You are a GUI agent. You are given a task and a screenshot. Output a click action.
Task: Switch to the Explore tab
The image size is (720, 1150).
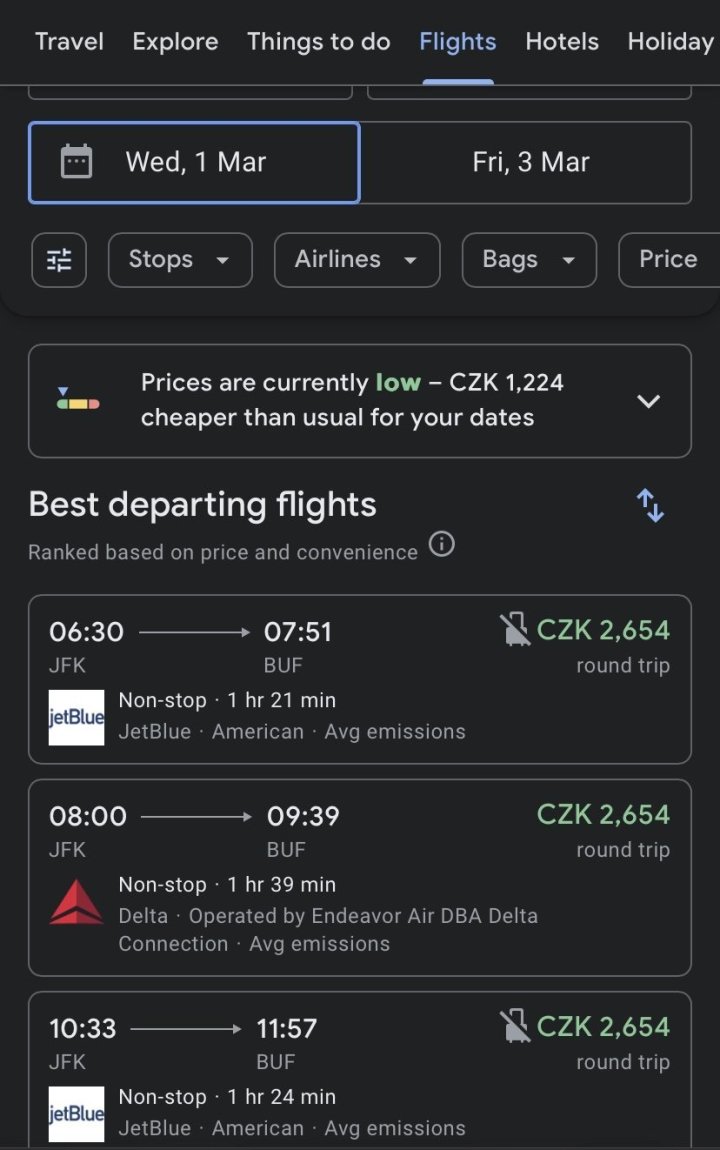coord(175,42)
